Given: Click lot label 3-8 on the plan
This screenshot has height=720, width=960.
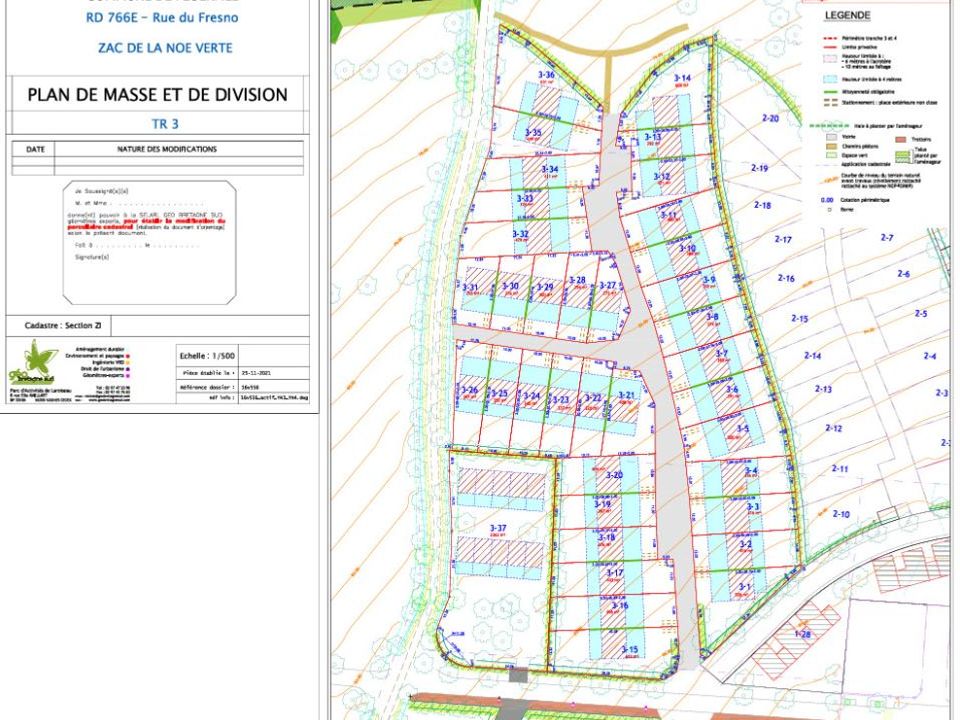Looking at the screenshot, I should pyautogui.click(x=713, y=317).
